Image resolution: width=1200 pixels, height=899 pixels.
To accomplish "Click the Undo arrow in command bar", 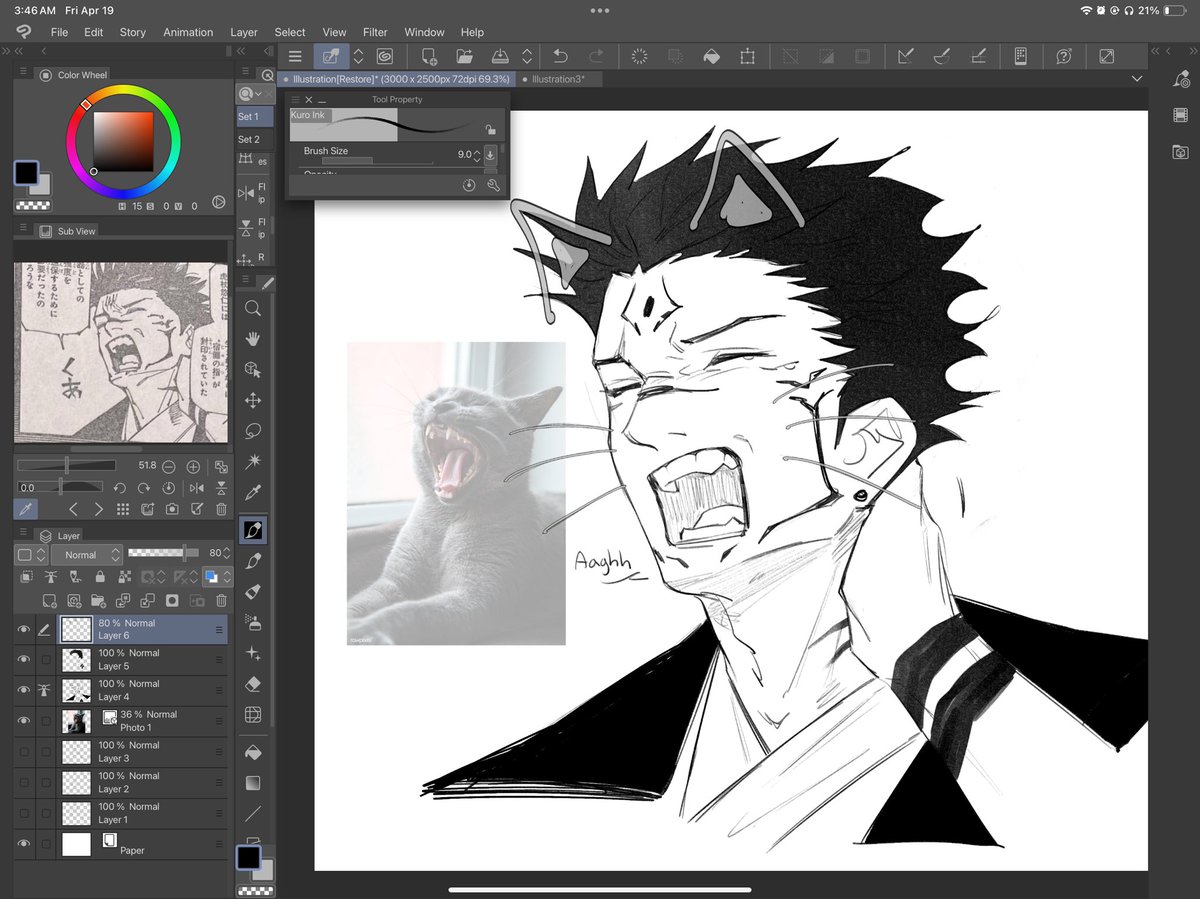I will (x=560, y=57).
